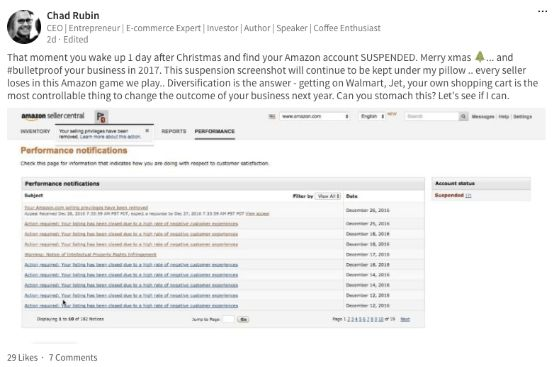Open the Reports menu tab
The image size is (554, 367).
click(173, 131)
